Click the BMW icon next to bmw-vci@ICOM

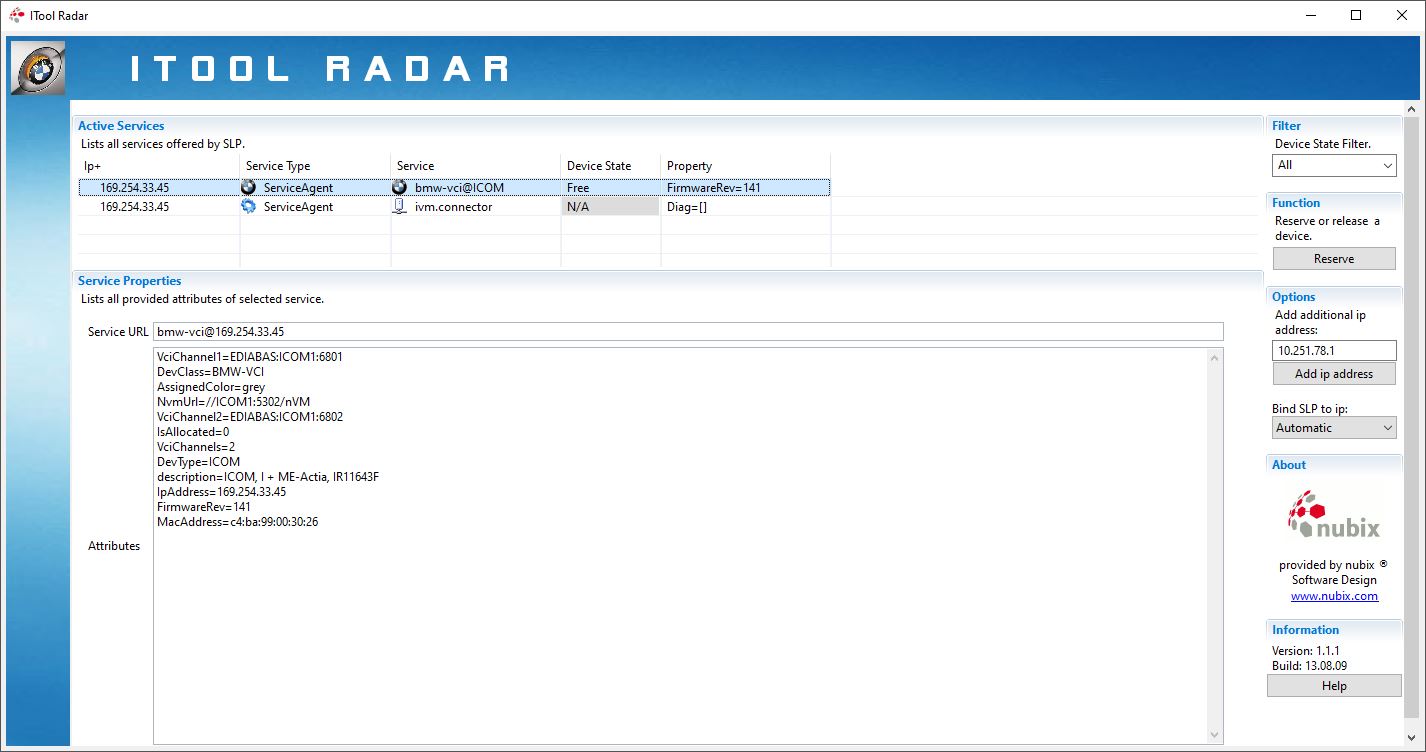click(x=399, y=187)
